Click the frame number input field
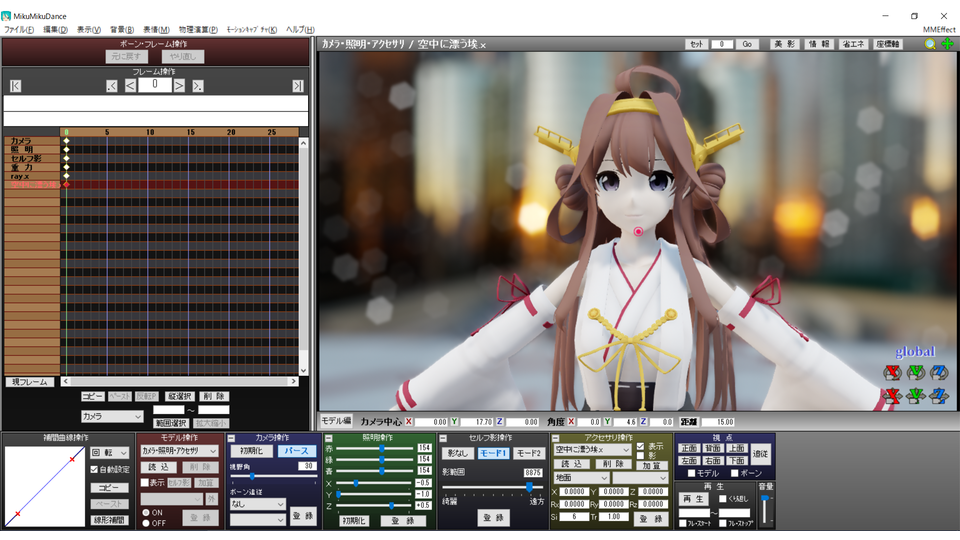This screenshot has height=540, width=960. 154,85
